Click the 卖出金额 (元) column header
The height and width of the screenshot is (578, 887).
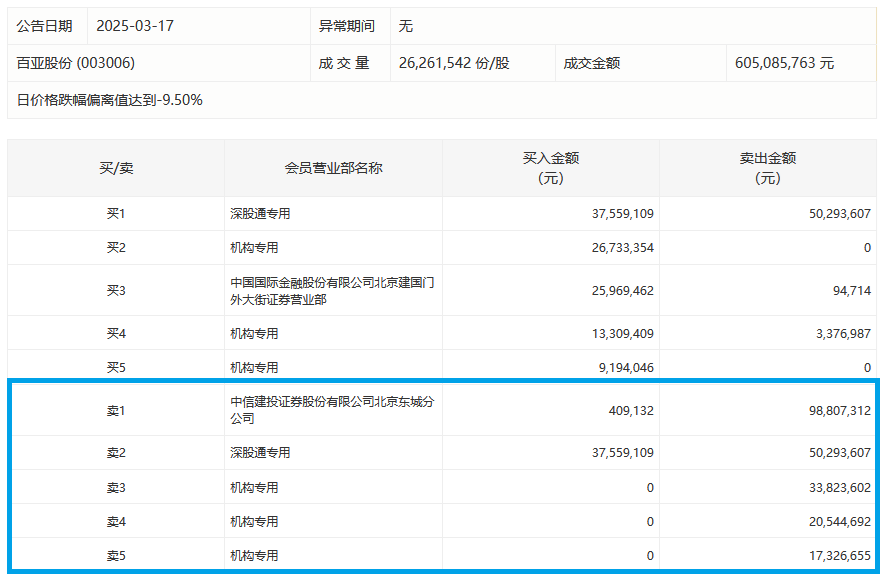pos(768,168)
